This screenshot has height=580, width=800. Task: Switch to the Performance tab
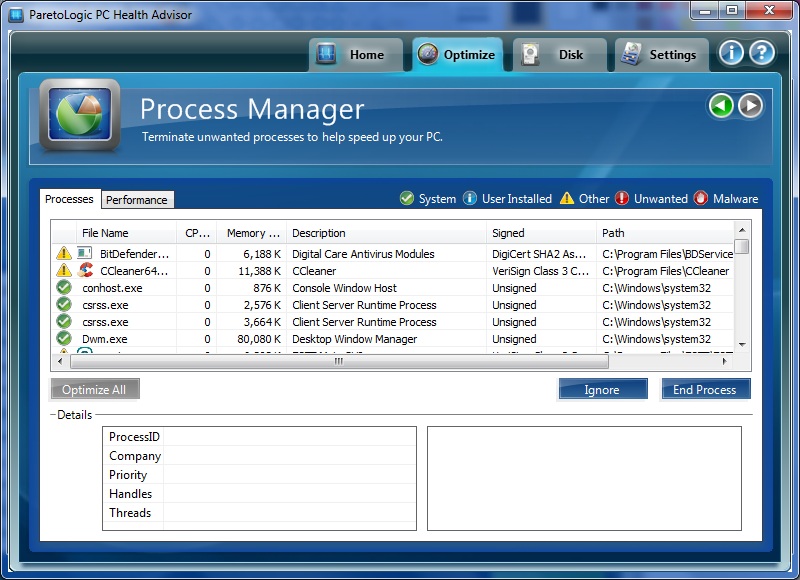point(137,199)
